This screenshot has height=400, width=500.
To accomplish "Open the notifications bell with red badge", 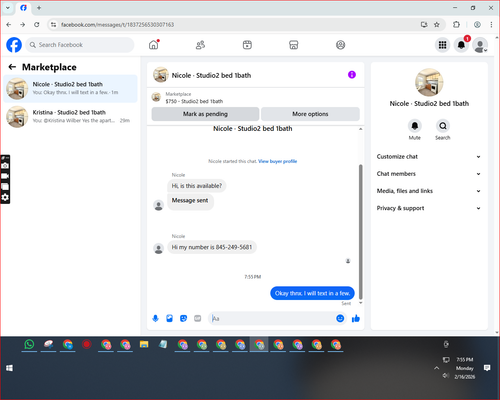I will pyautogui.click(x=461, y=45).
